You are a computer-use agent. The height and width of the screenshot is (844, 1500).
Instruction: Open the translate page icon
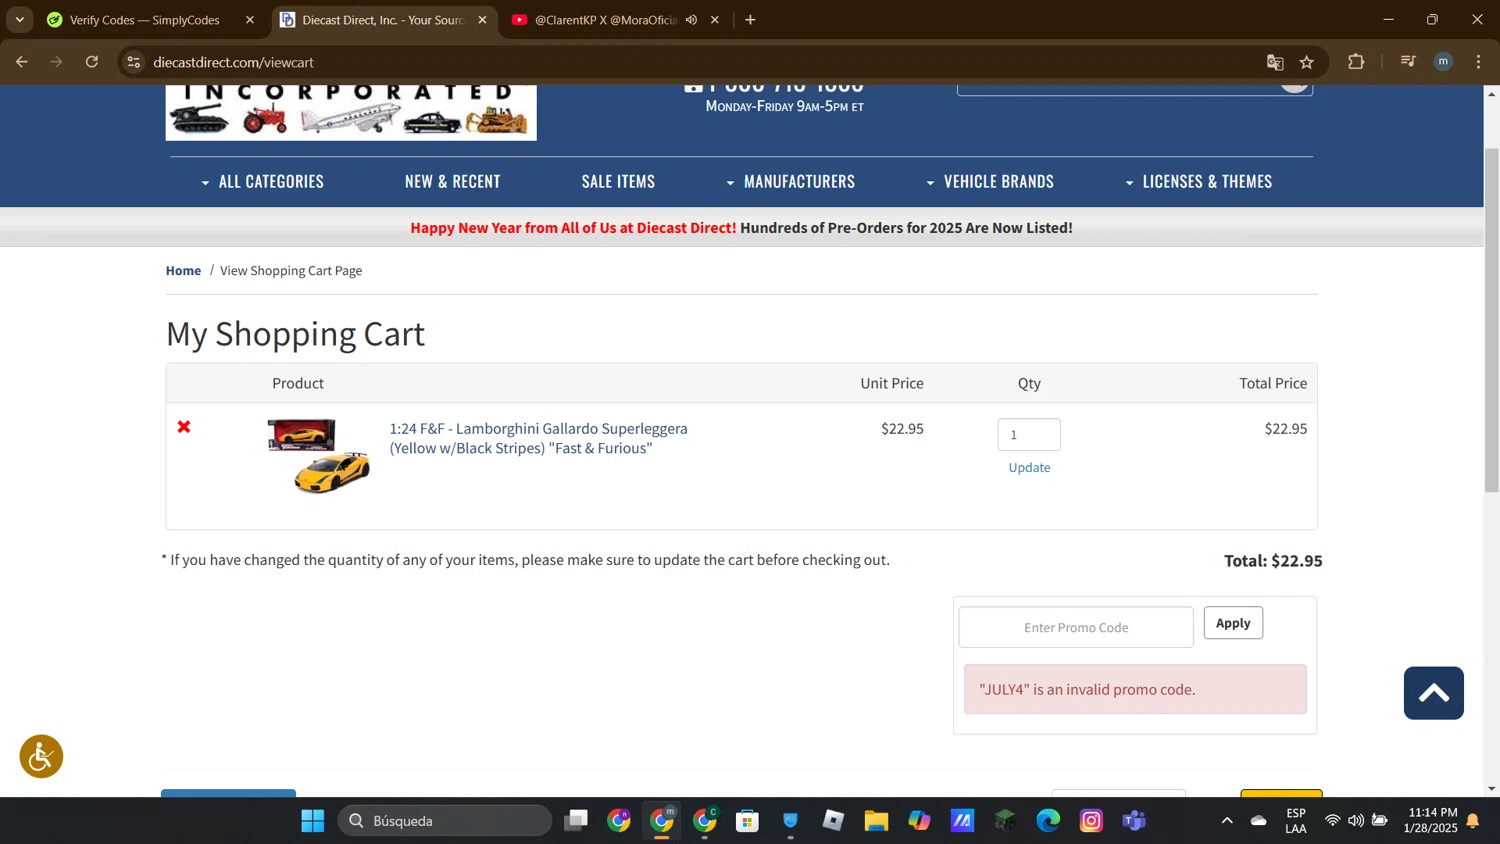click(1275, 62)
